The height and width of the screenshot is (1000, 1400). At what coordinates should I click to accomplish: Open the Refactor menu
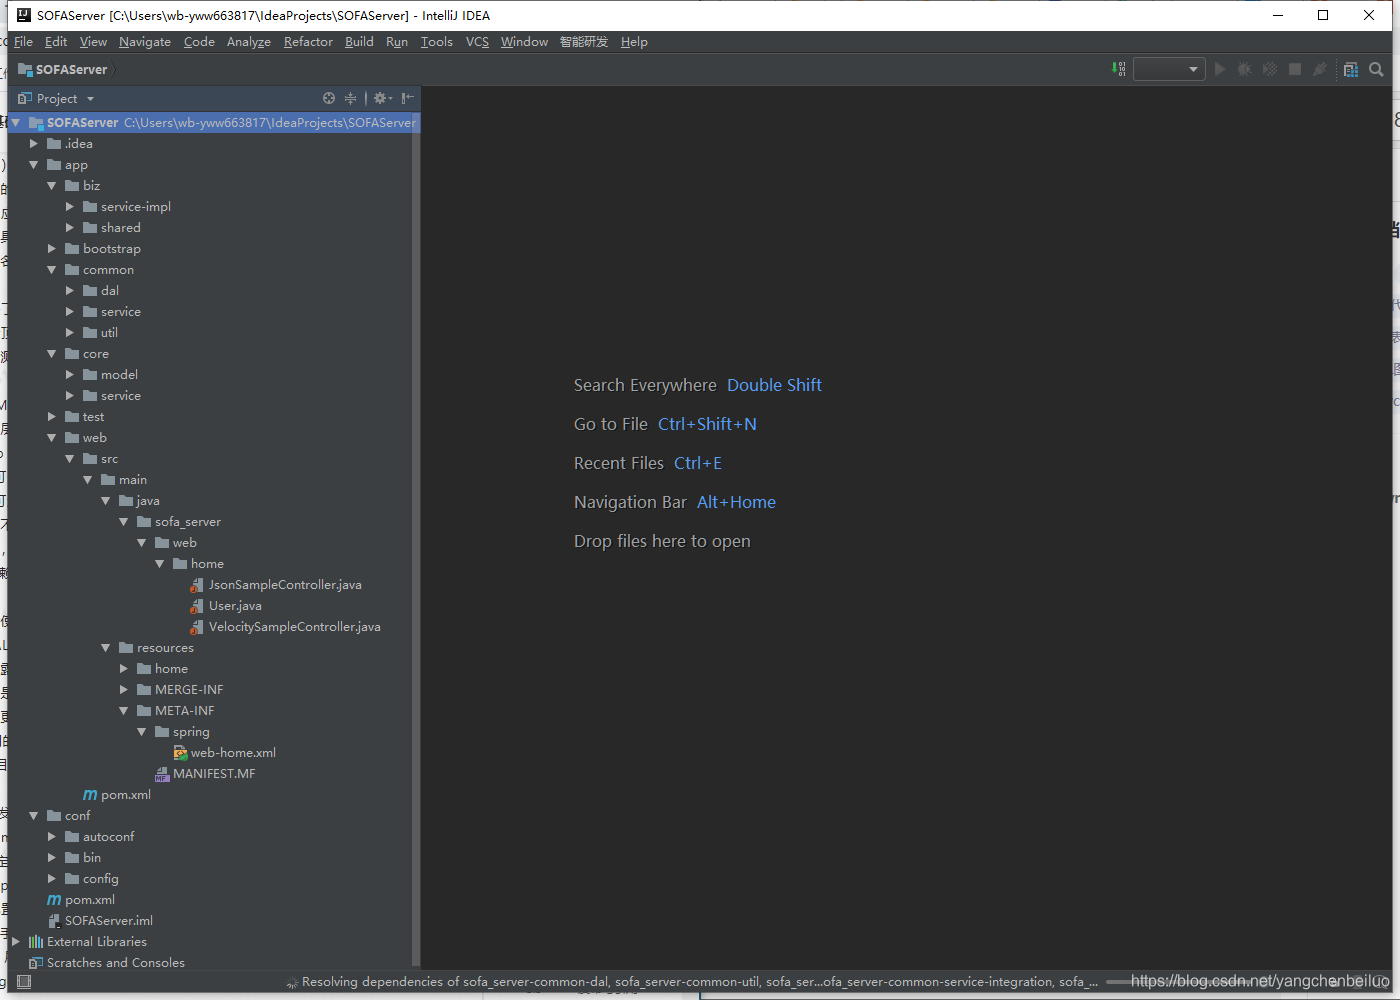(x=308, y=42)
